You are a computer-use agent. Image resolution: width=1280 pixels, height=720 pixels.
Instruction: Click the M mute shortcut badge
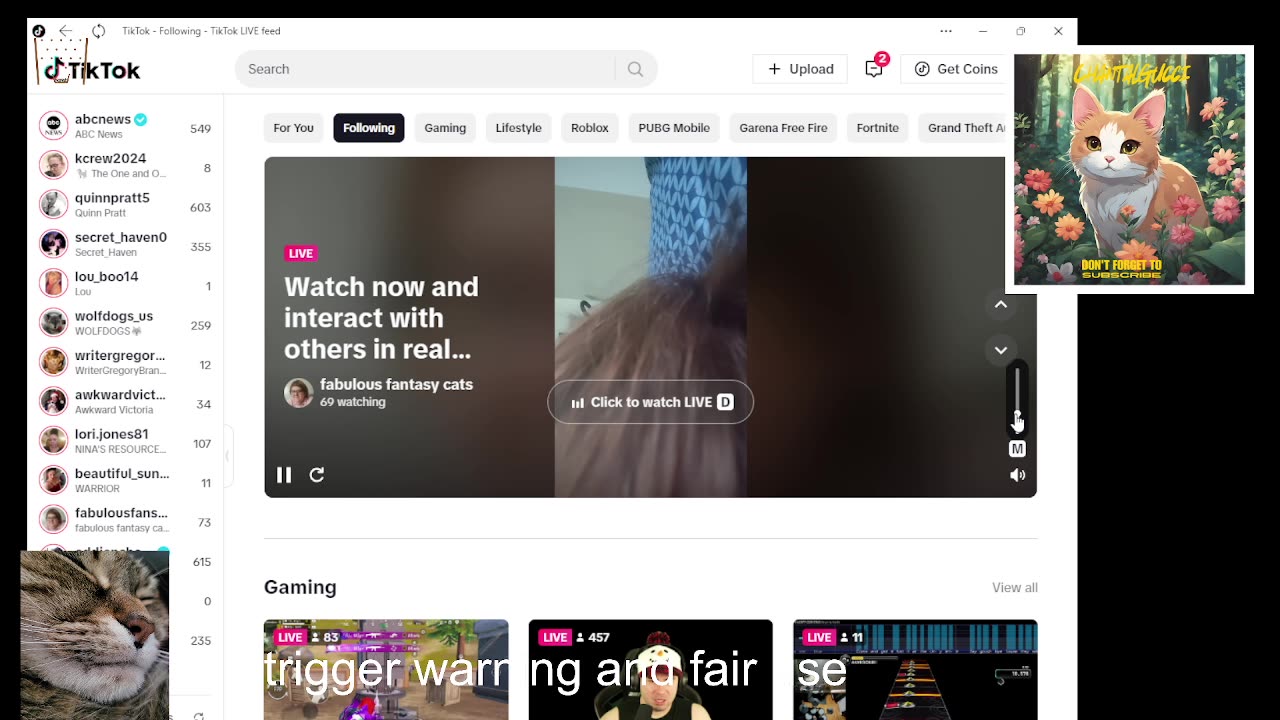click(1017, 449)
